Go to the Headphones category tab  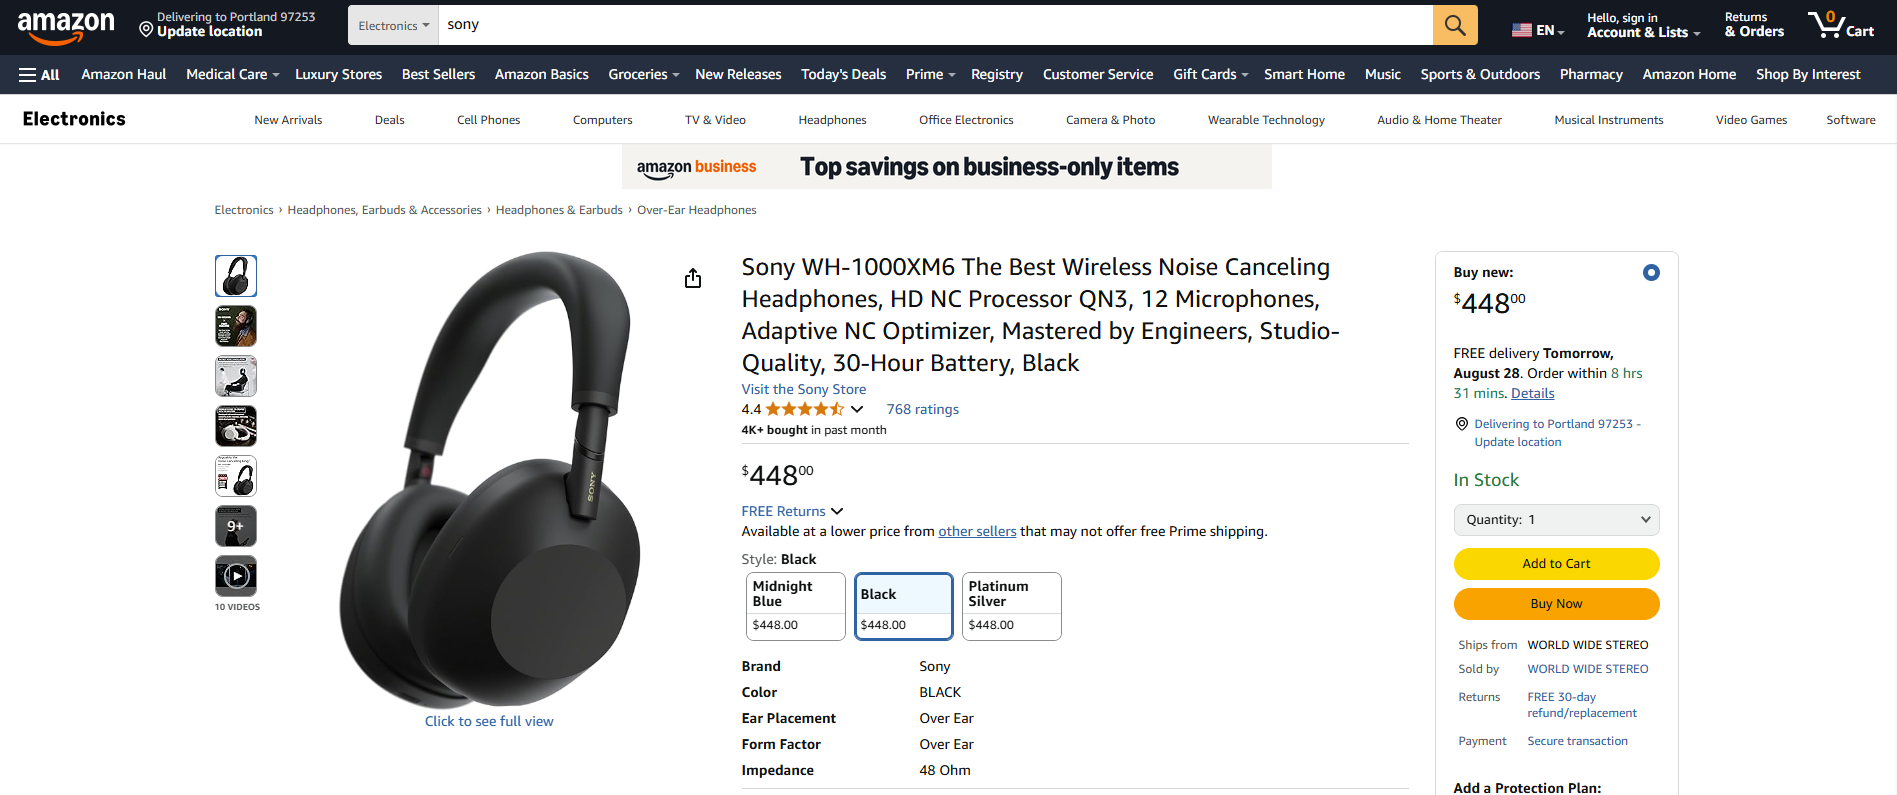coord(832,120)
